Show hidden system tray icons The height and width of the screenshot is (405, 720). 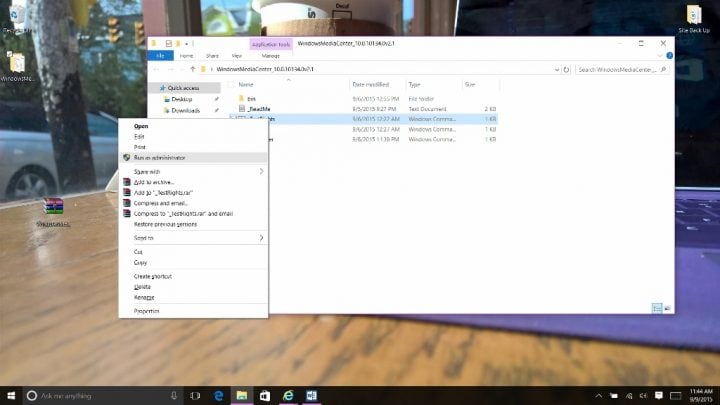coord(599,395)
